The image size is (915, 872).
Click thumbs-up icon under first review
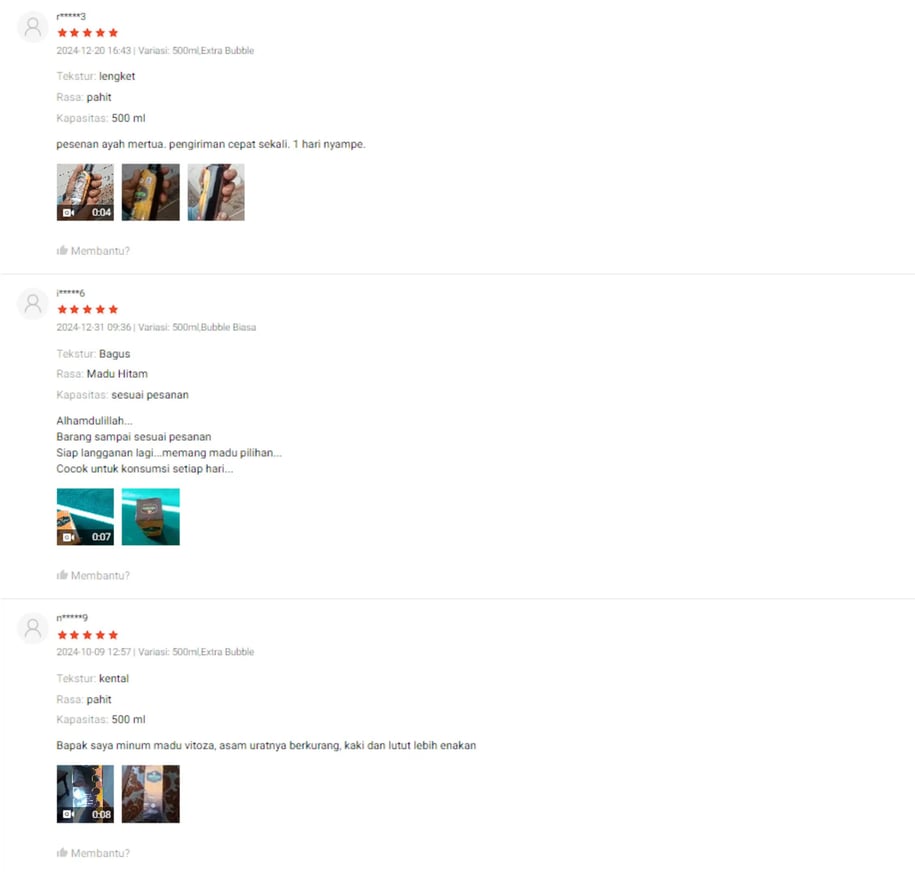62,250
